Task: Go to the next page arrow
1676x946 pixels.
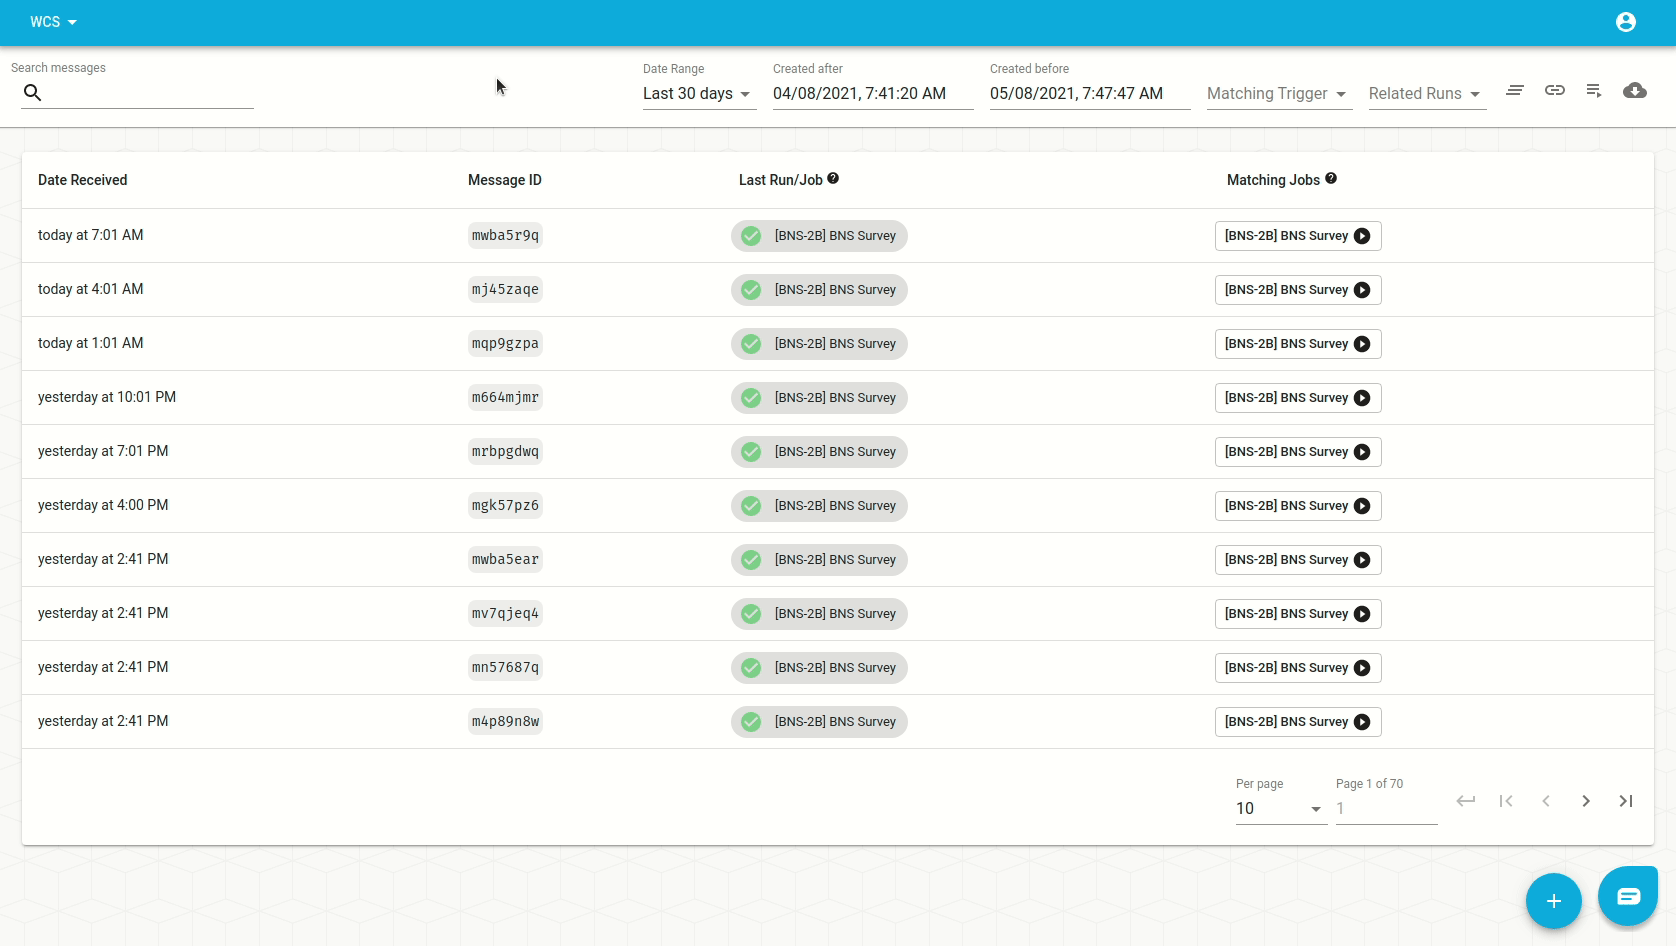Action: [x=1586, y=801]
